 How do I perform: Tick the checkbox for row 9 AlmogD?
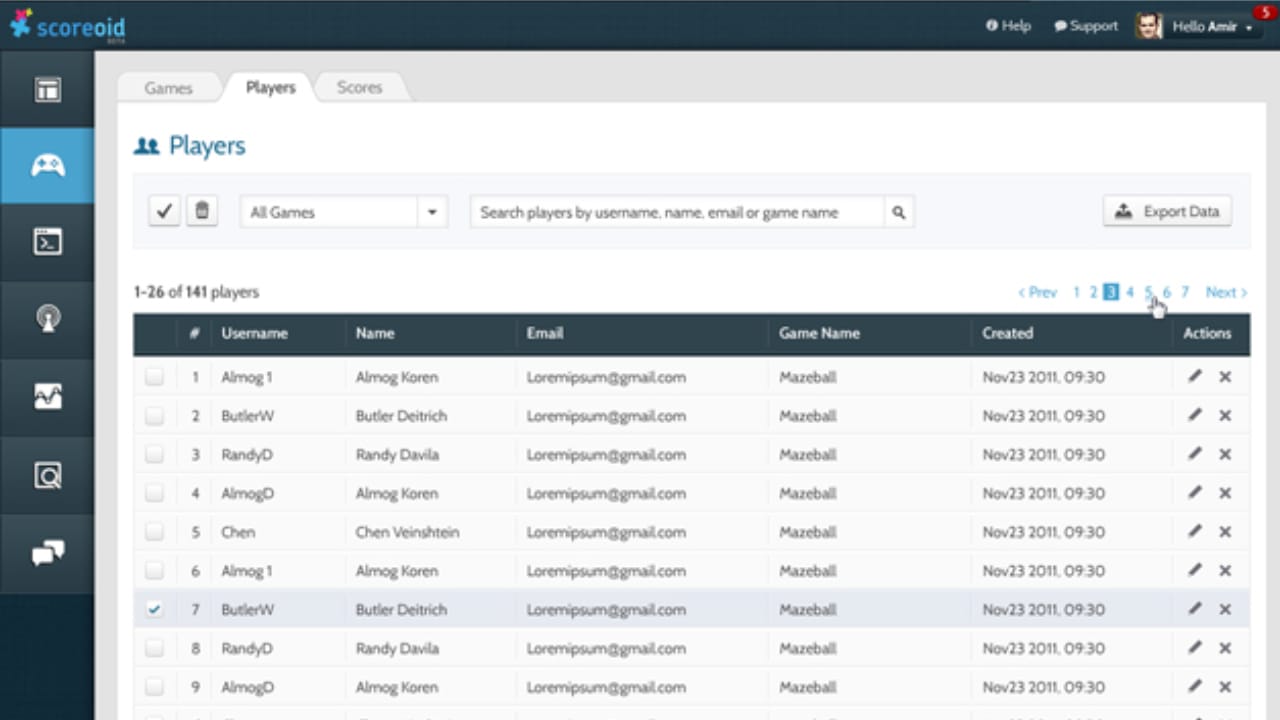click(x=154, y=687)
